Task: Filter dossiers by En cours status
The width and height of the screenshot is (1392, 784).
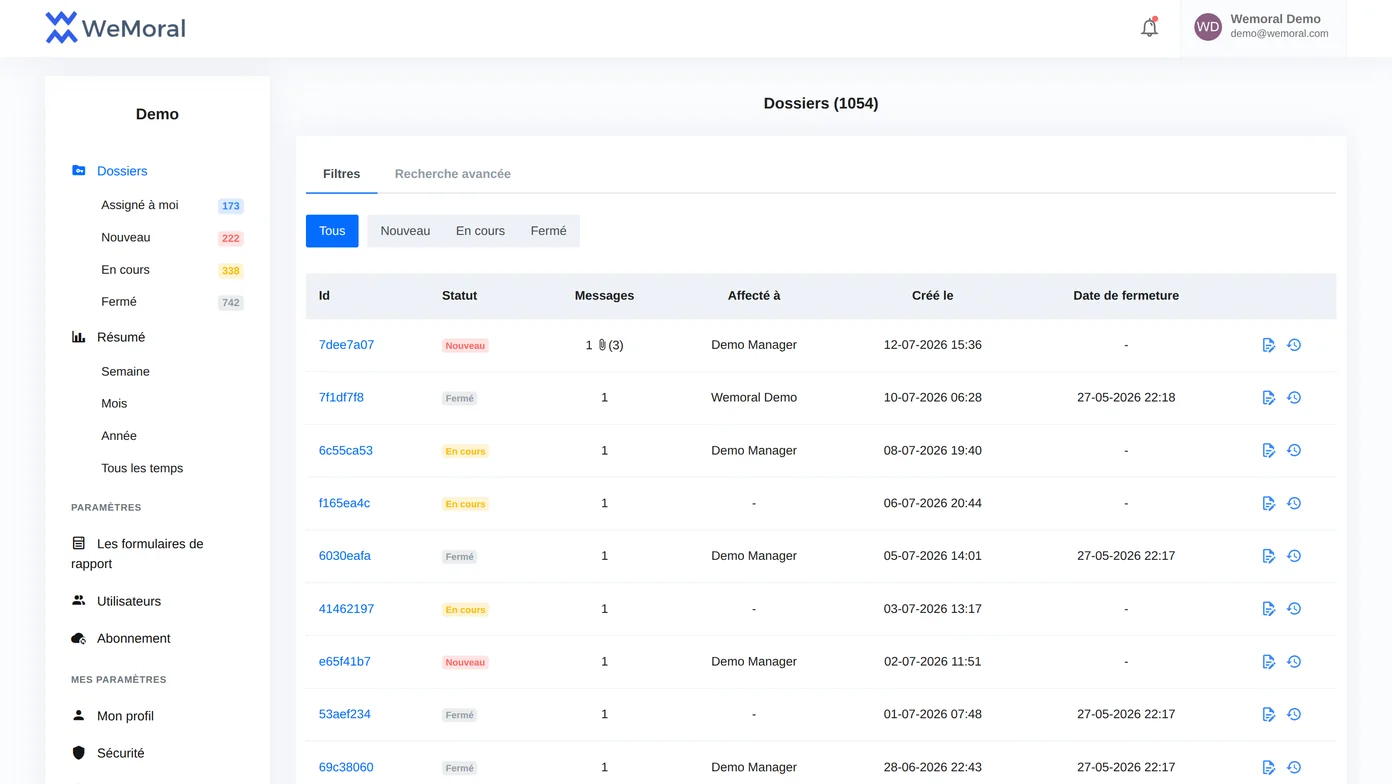Action: pyautogui.click(x=480, y=231)
